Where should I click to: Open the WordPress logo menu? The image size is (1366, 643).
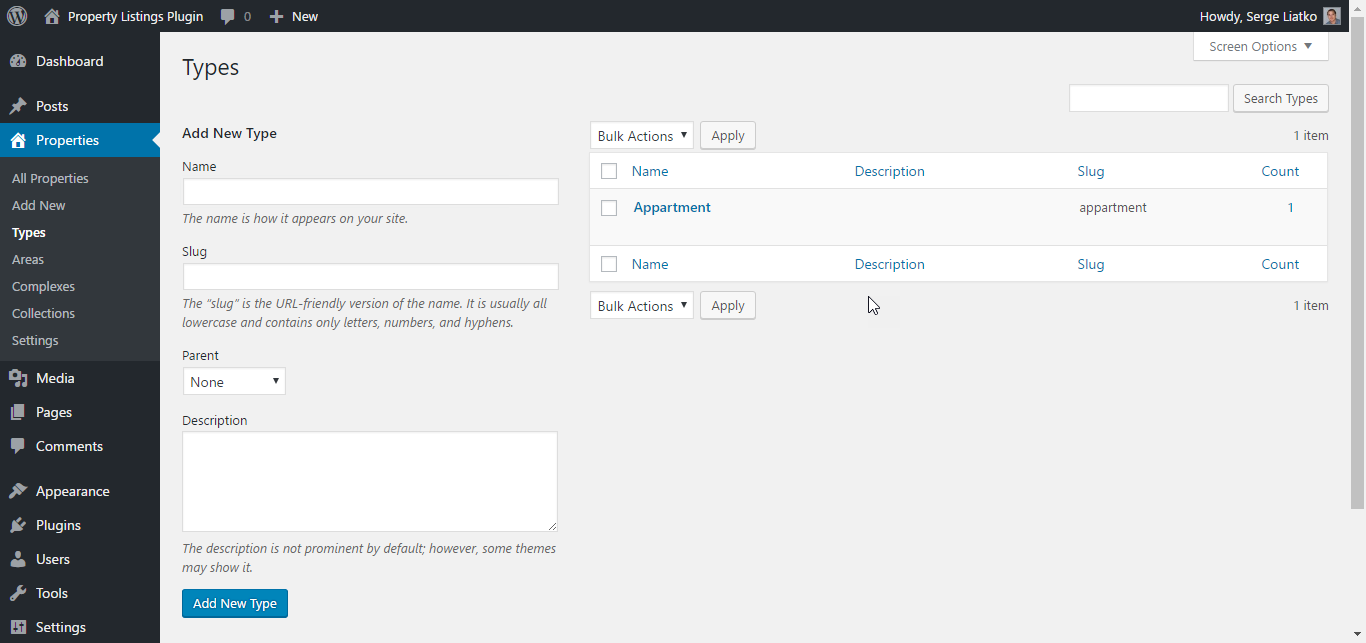(17, 16)
